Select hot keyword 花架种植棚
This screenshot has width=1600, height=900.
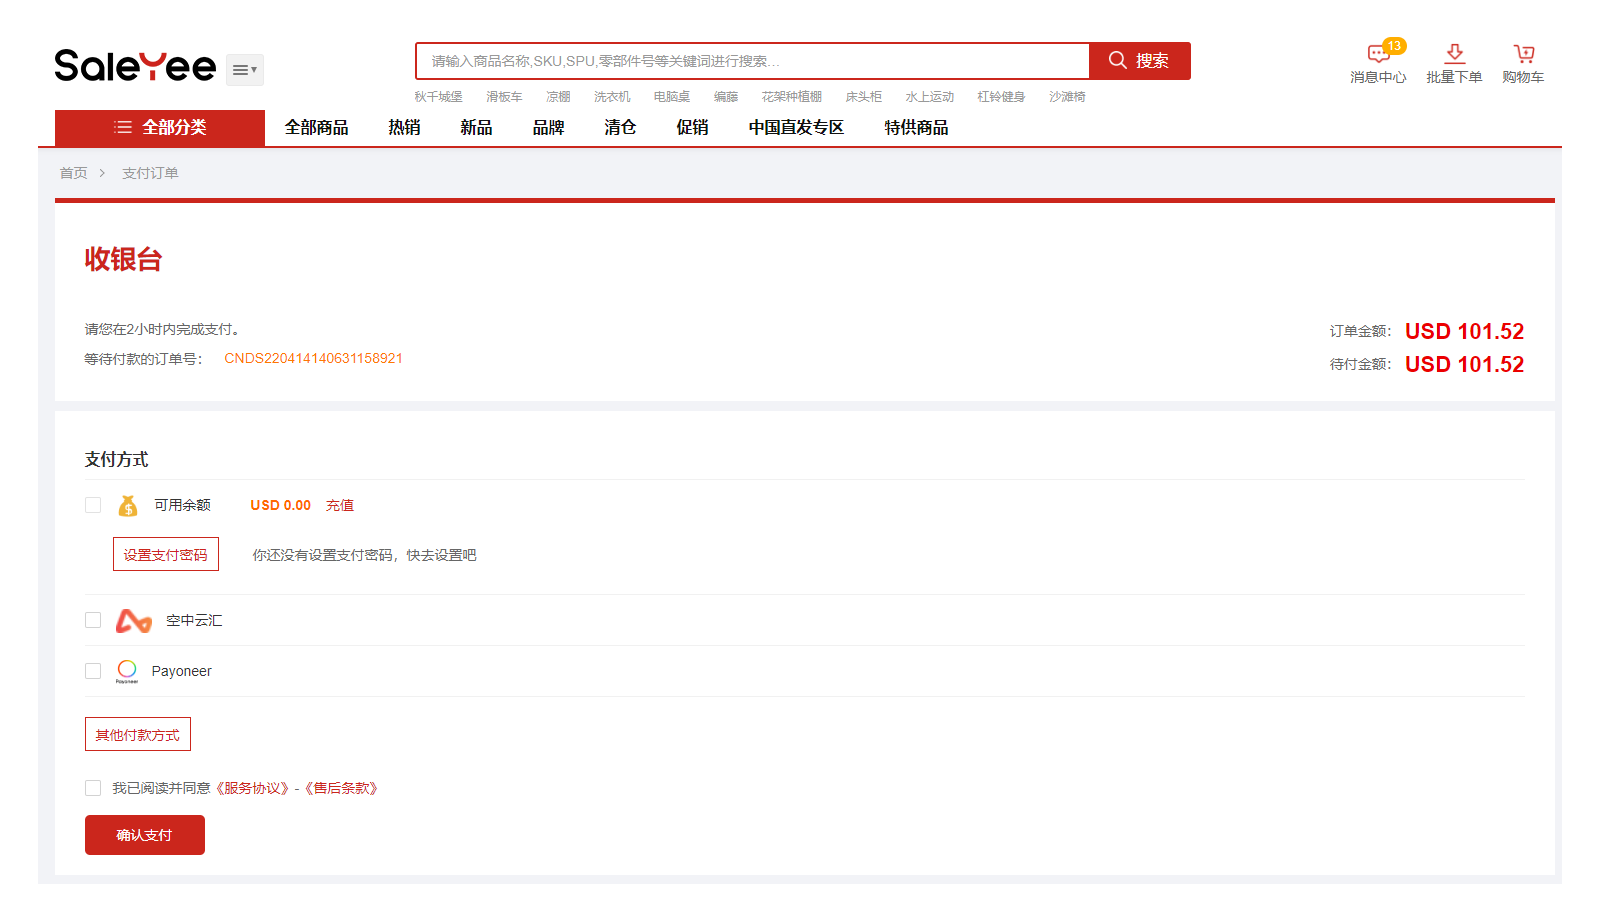[792, 97]
